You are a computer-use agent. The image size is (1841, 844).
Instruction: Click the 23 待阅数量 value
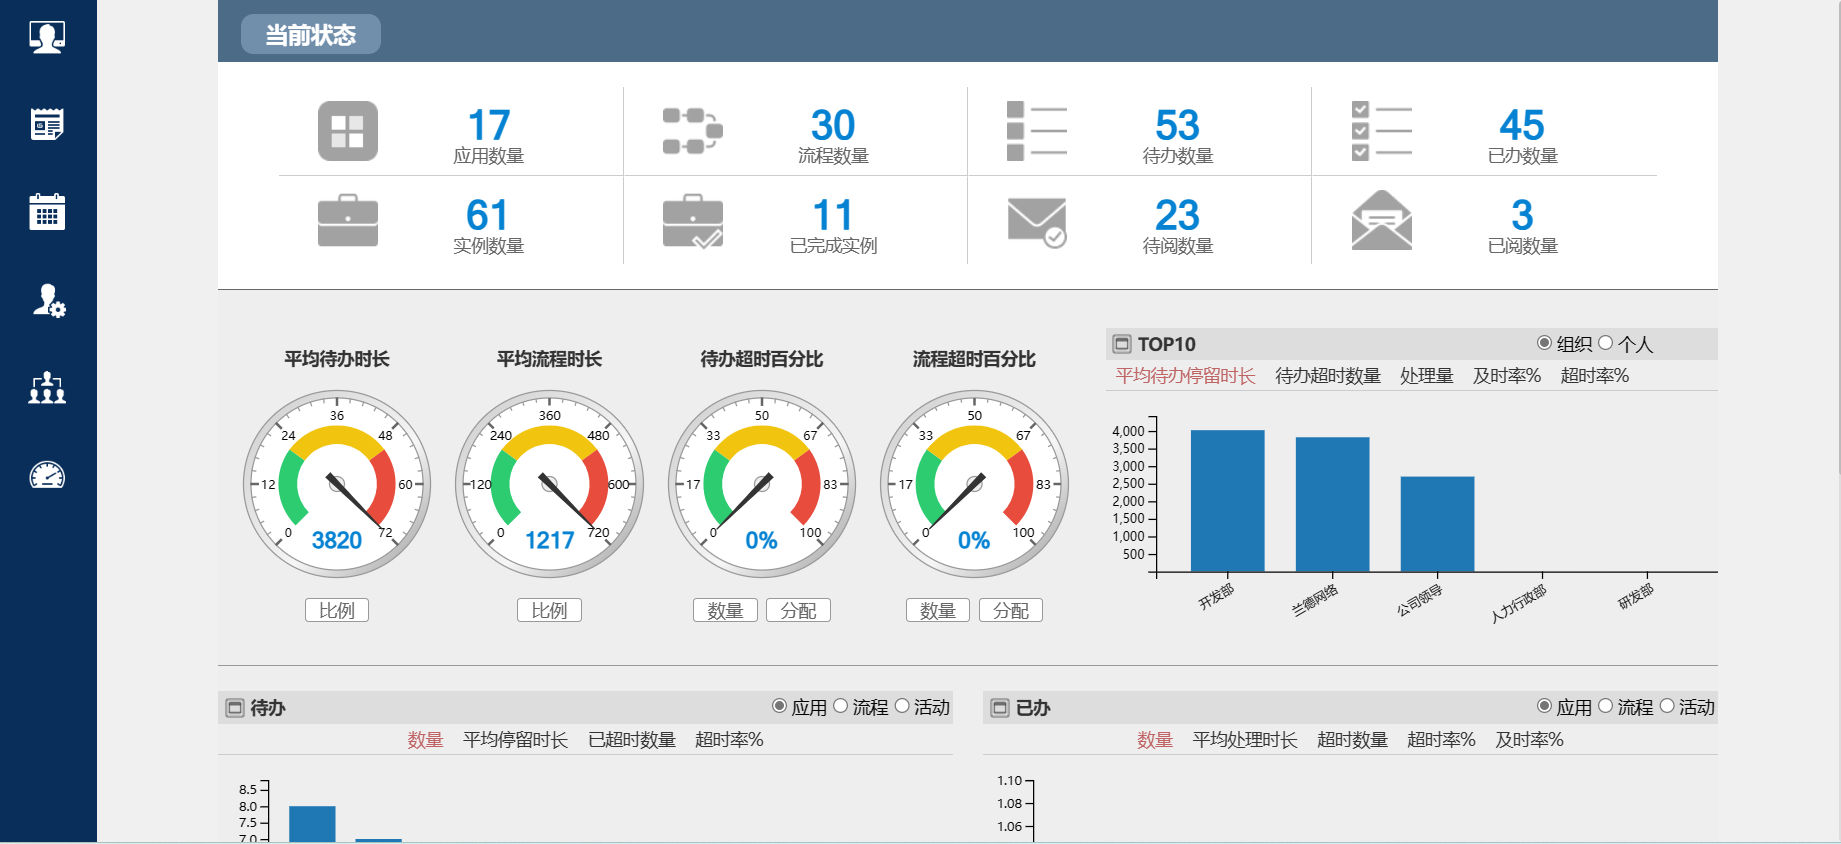pyautogui.click(x=1177, y=215)
